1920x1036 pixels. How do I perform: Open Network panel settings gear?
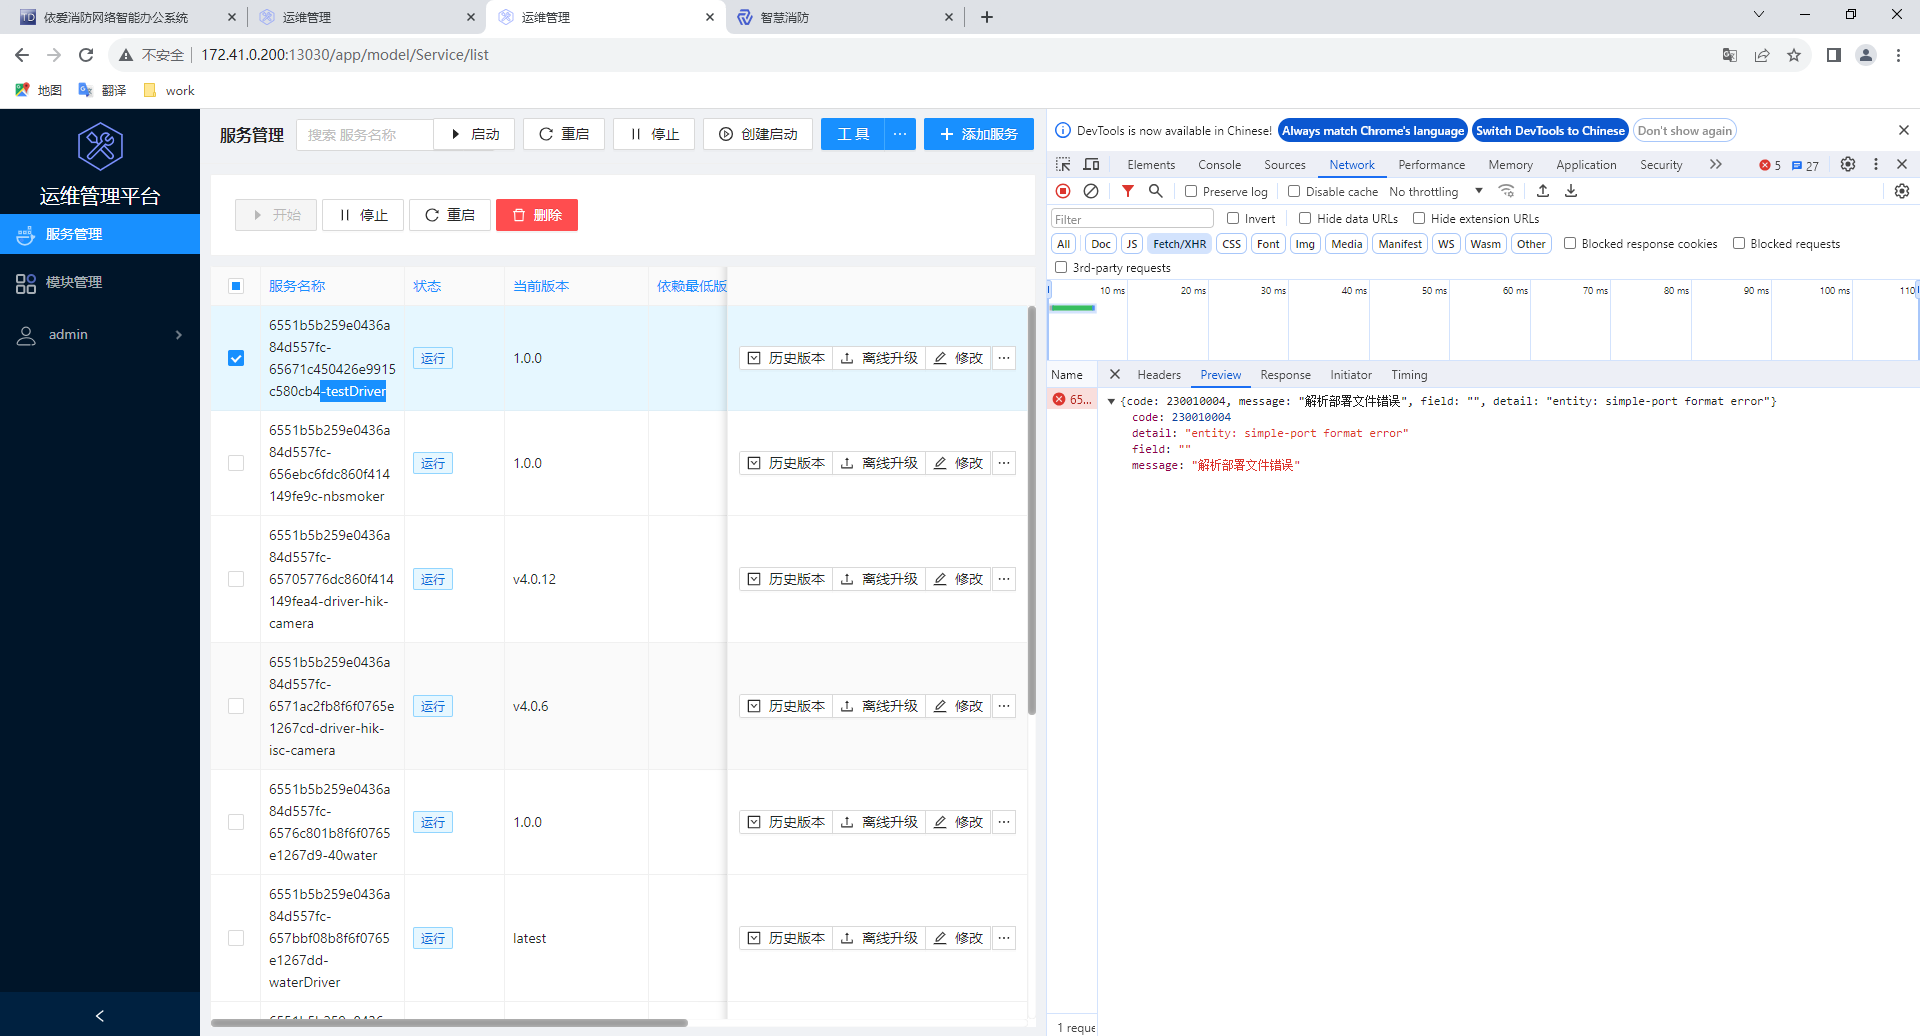[x=1902, y=191]
